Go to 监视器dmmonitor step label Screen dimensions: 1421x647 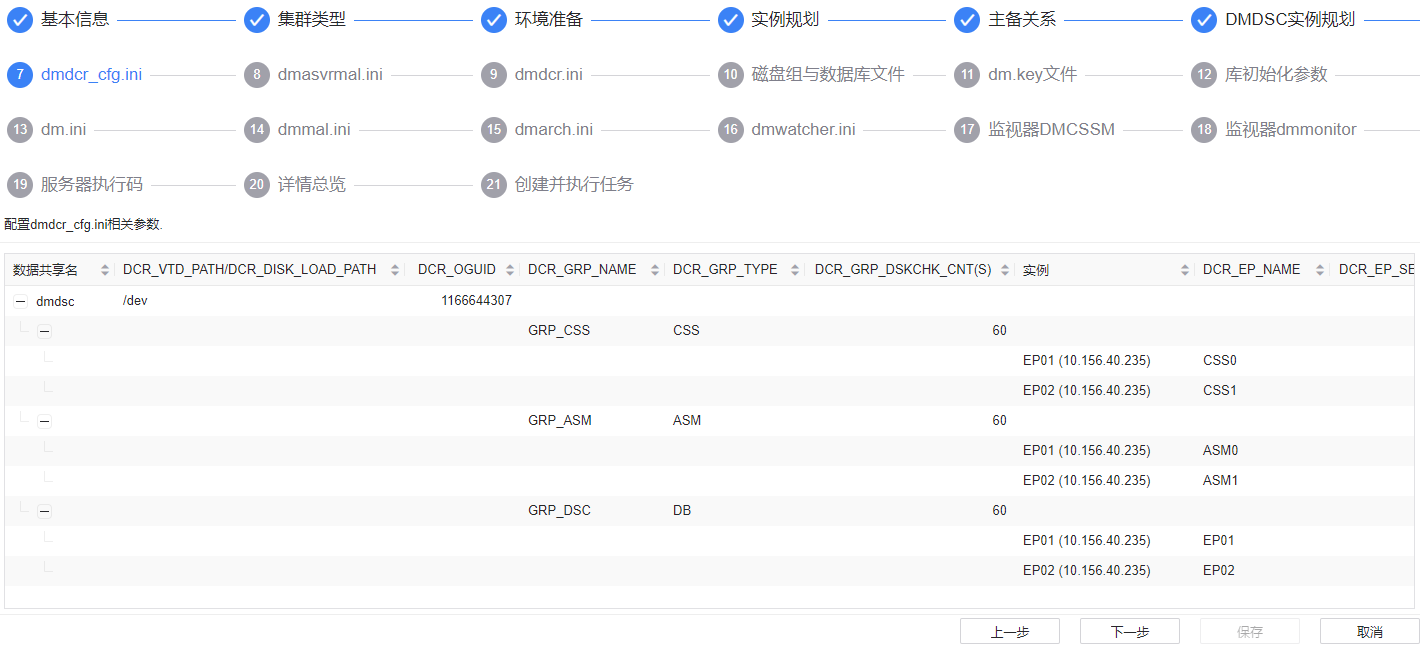pyautogui.click(x=1291, y=130)
